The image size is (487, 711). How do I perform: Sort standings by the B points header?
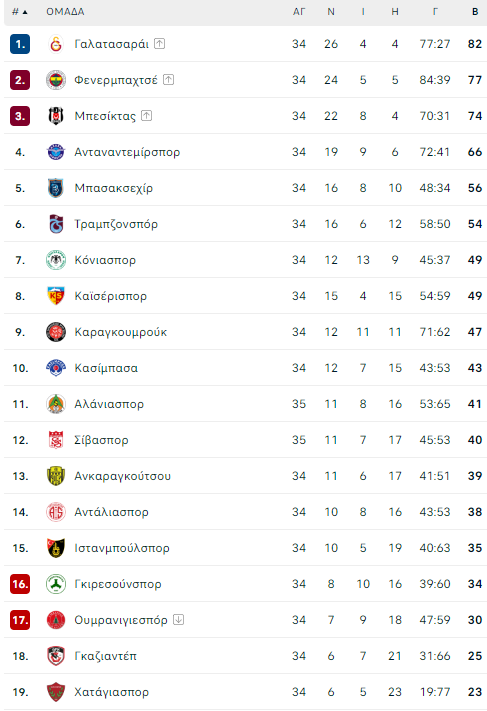(x=475, y=12)
